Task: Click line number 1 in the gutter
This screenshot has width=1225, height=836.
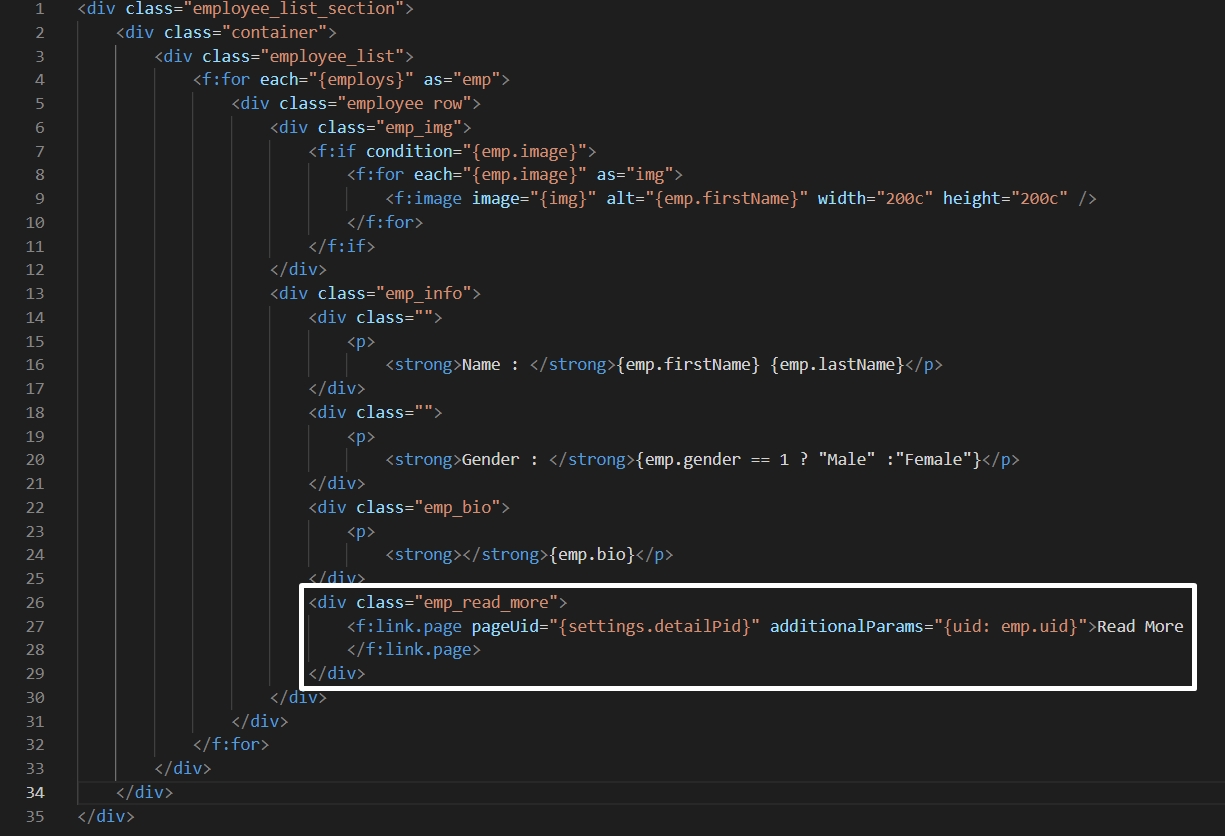Action: click(38, 8)
